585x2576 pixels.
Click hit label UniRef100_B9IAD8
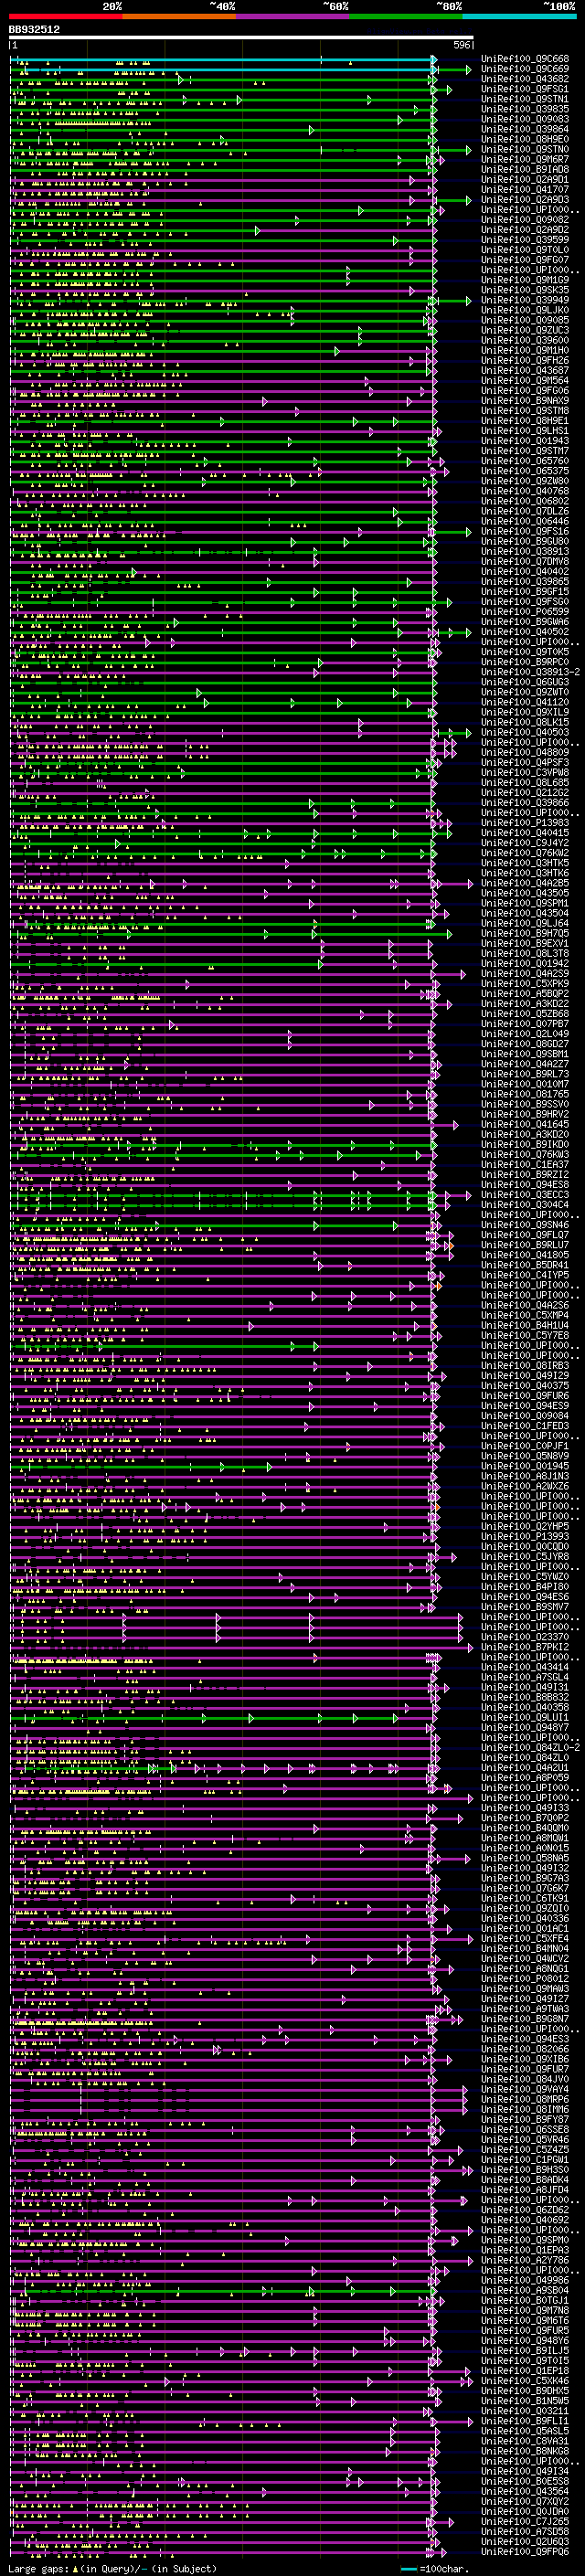(x=525, y=169)
